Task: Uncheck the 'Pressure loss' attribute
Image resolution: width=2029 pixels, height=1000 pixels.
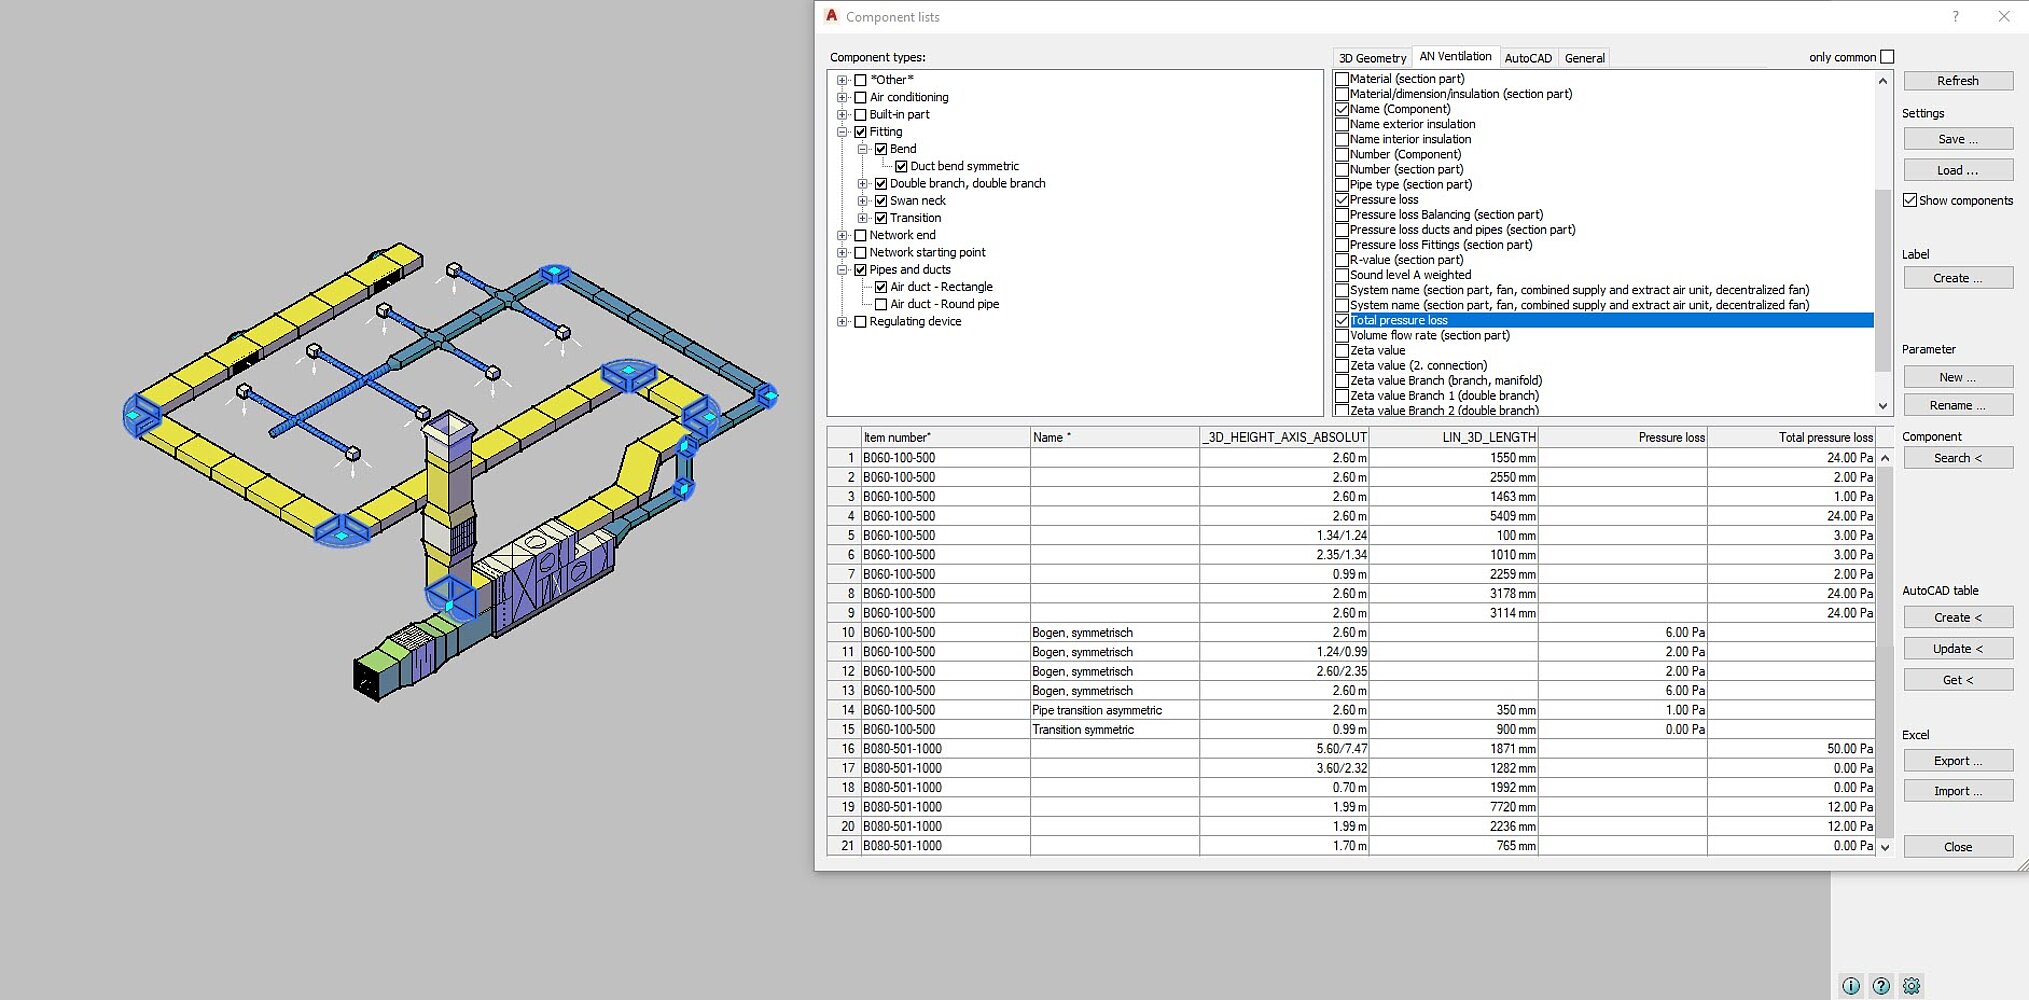Action: [x=1343, y=199]
